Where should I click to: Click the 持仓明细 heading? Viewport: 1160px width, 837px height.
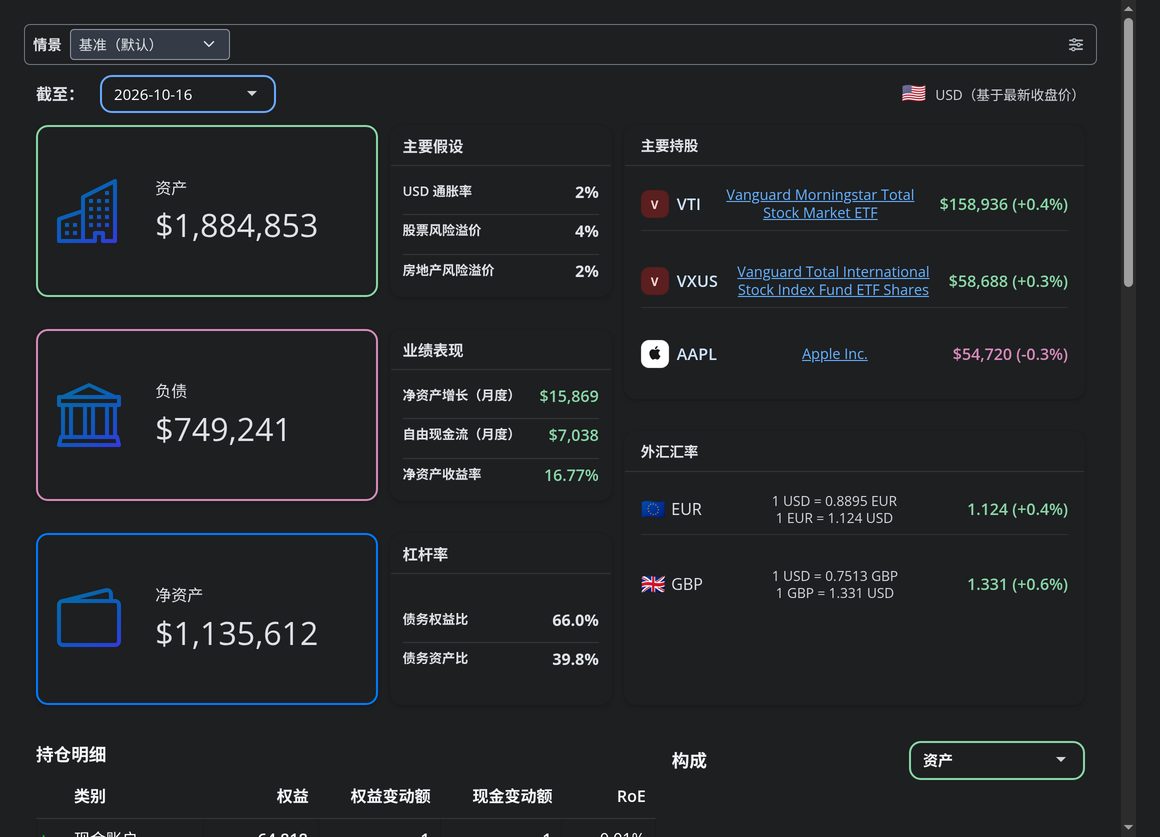tap(71, 755)
